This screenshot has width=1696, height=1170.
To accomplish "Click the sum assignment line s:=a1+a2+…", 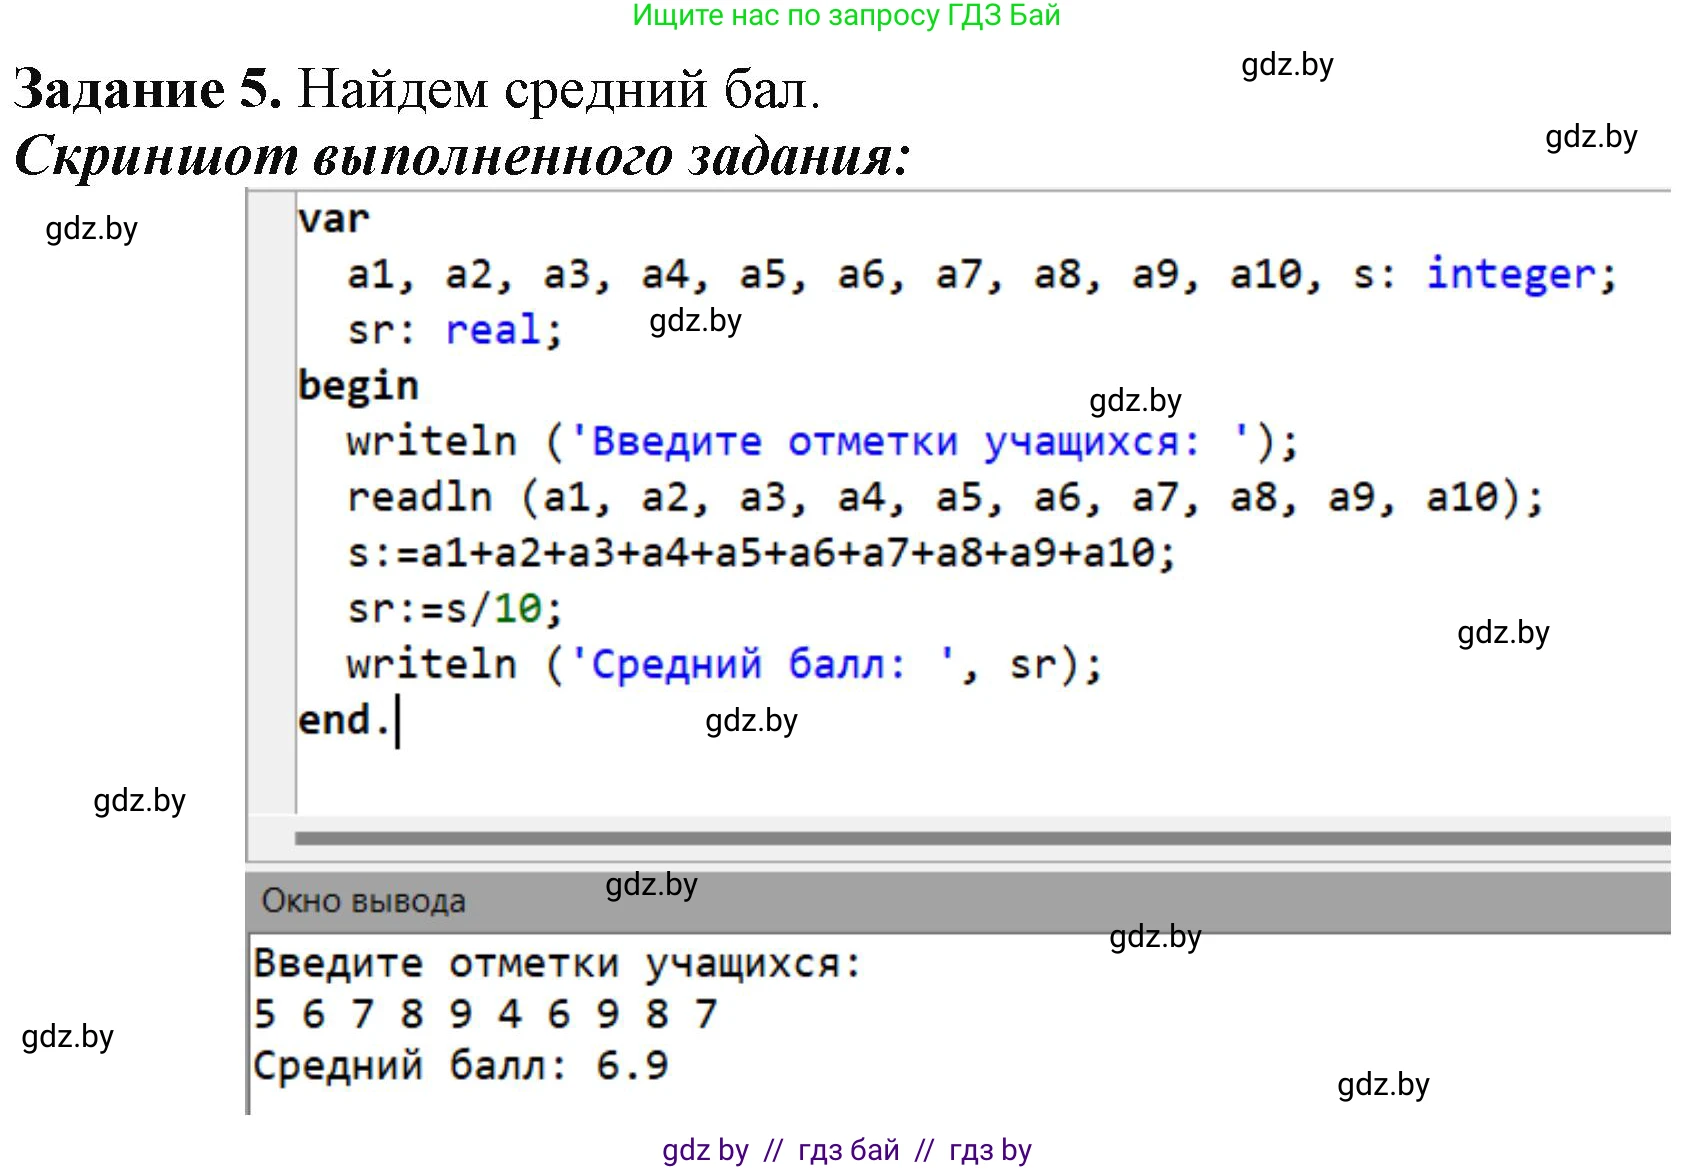I will pyautogui.click(x=760, y=553).
